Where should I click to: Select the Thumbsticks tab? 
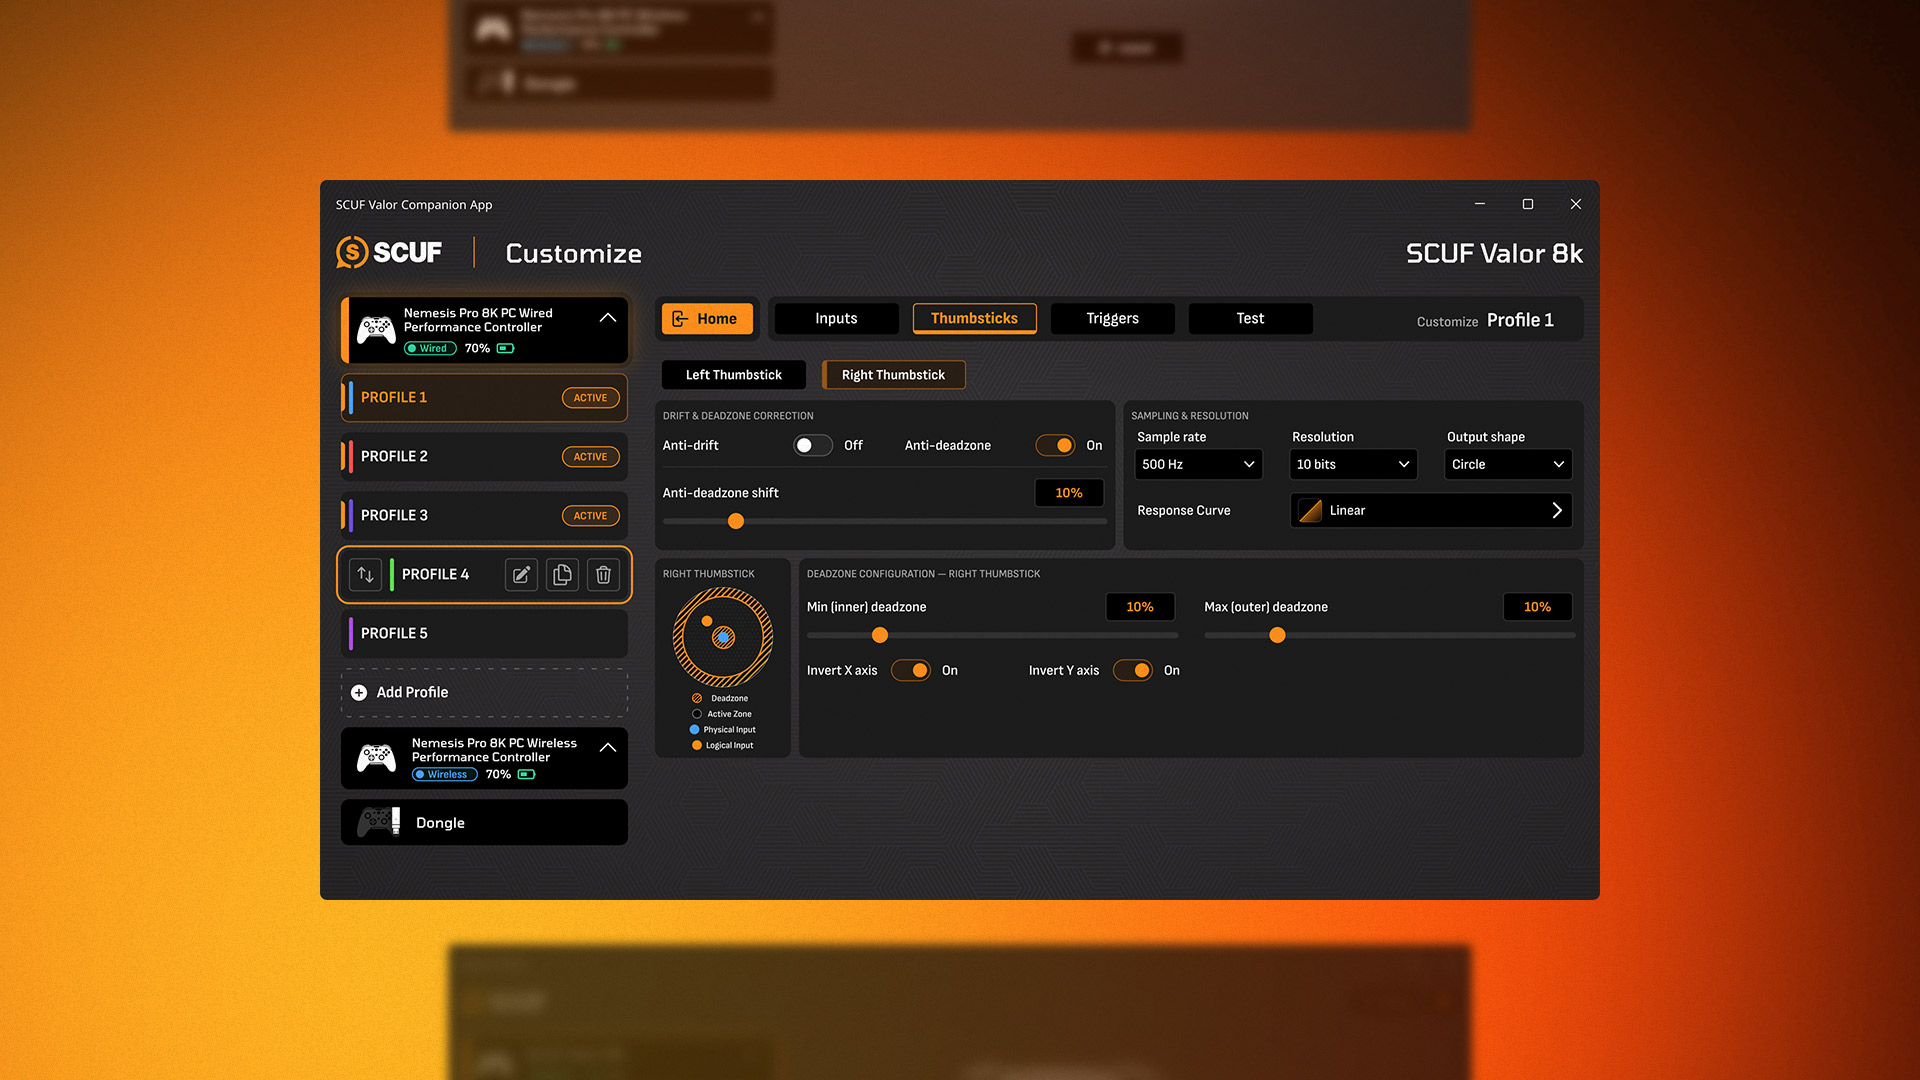[x=974, y=319]
